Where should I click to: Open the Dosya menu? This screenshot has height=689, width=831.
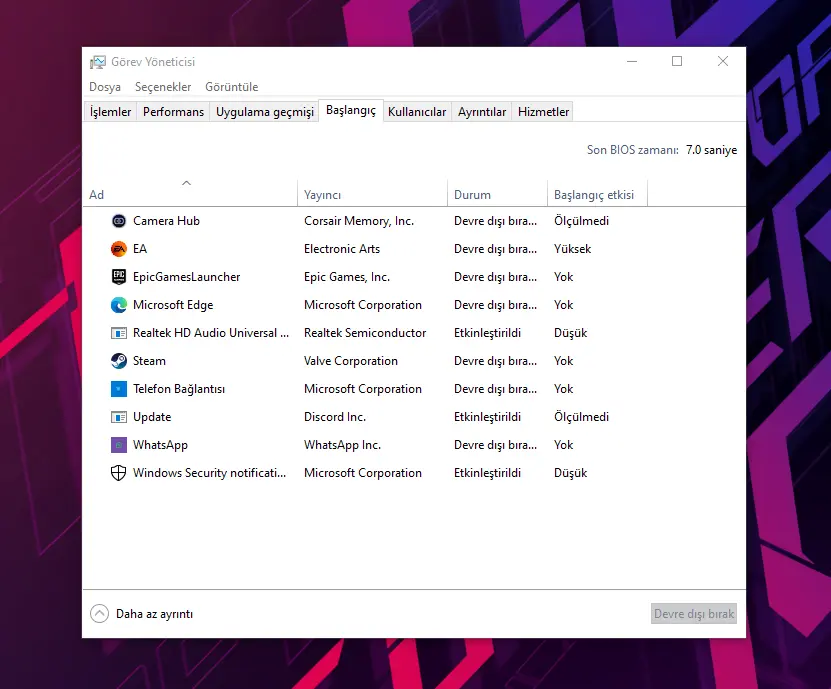point(105,87)
